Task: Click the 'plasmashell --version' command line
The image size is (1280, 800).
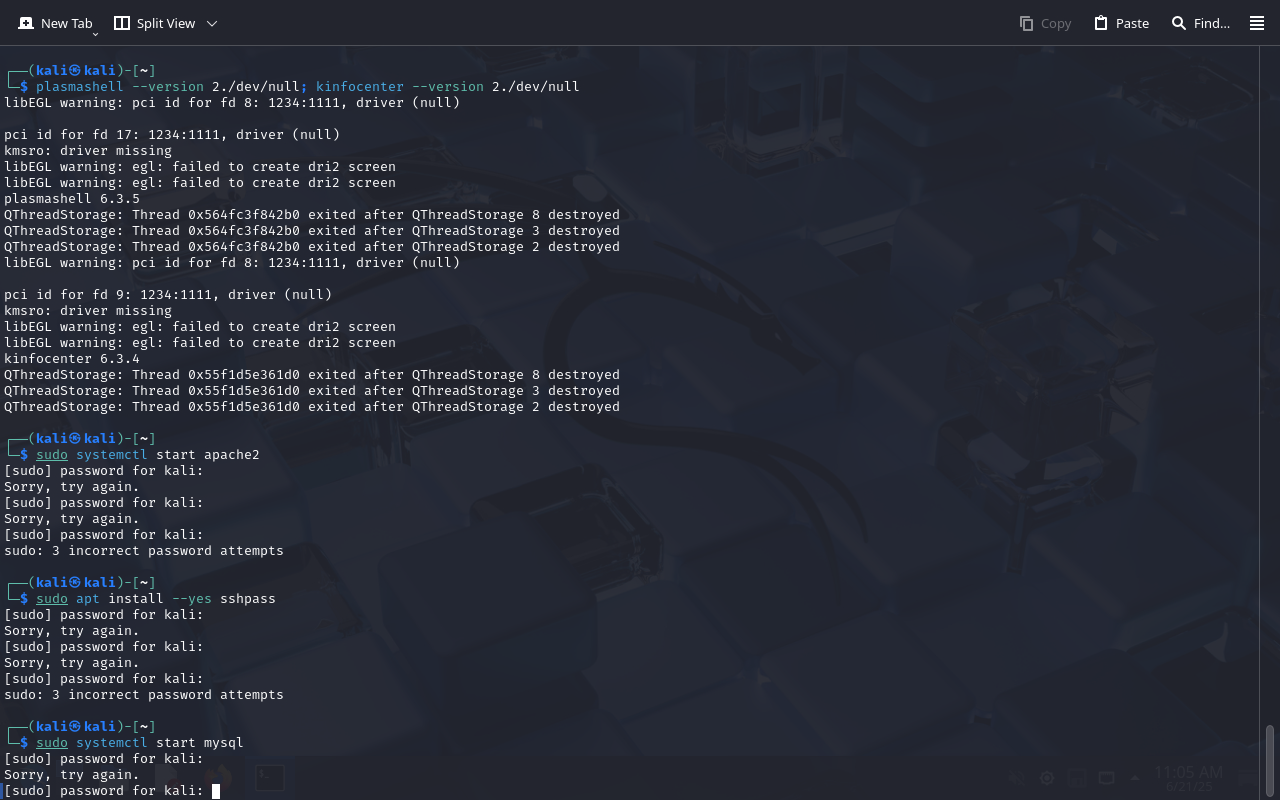Action: [x=308, y=86]
